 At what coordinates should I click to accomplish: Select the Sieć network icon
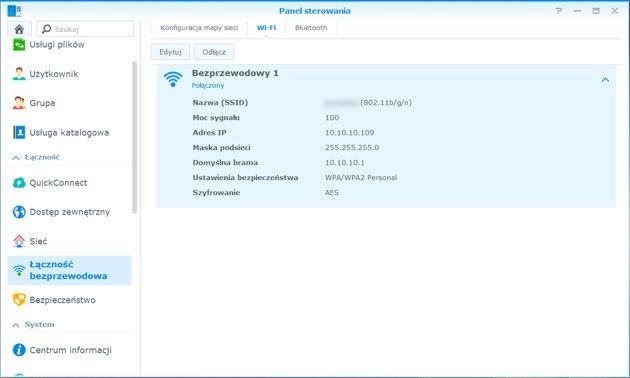(x=19, y=241)
